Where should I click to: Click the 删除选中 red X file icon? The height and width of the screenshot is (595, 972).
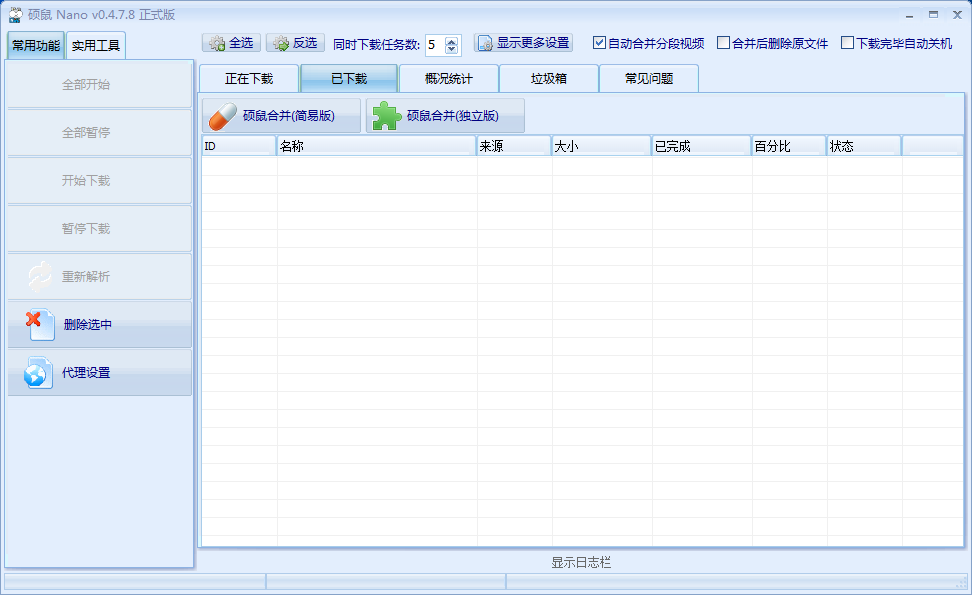click(40, 325)
